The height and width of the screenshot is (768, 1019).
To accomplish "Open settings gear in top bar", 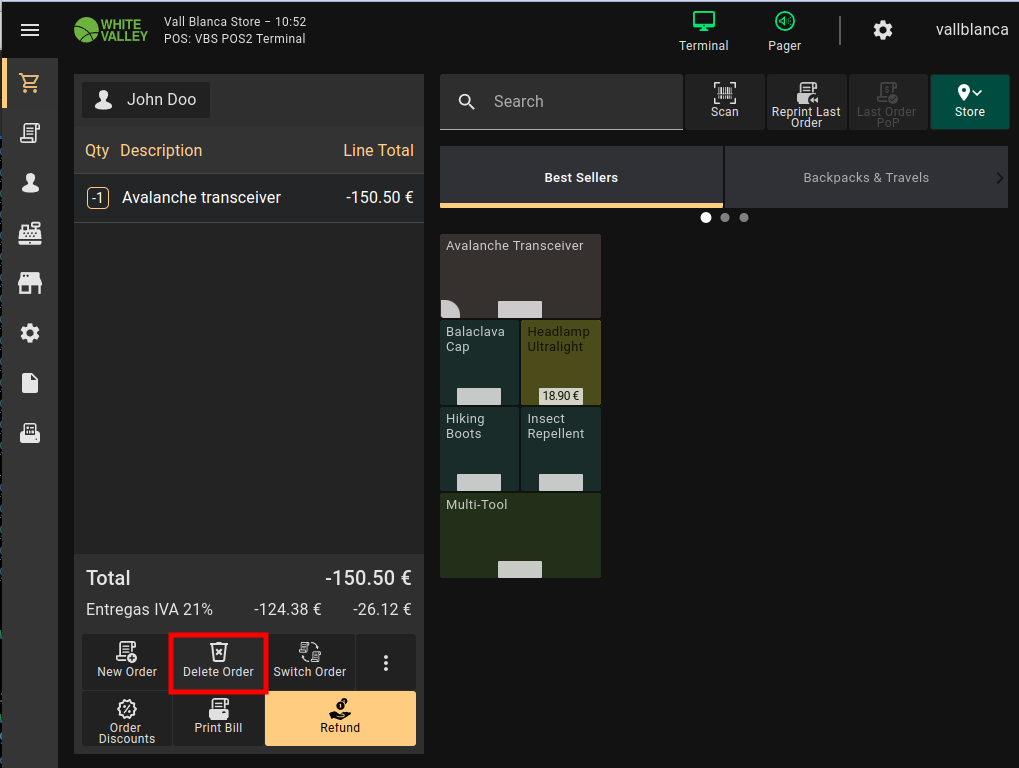I will [882, 30].
